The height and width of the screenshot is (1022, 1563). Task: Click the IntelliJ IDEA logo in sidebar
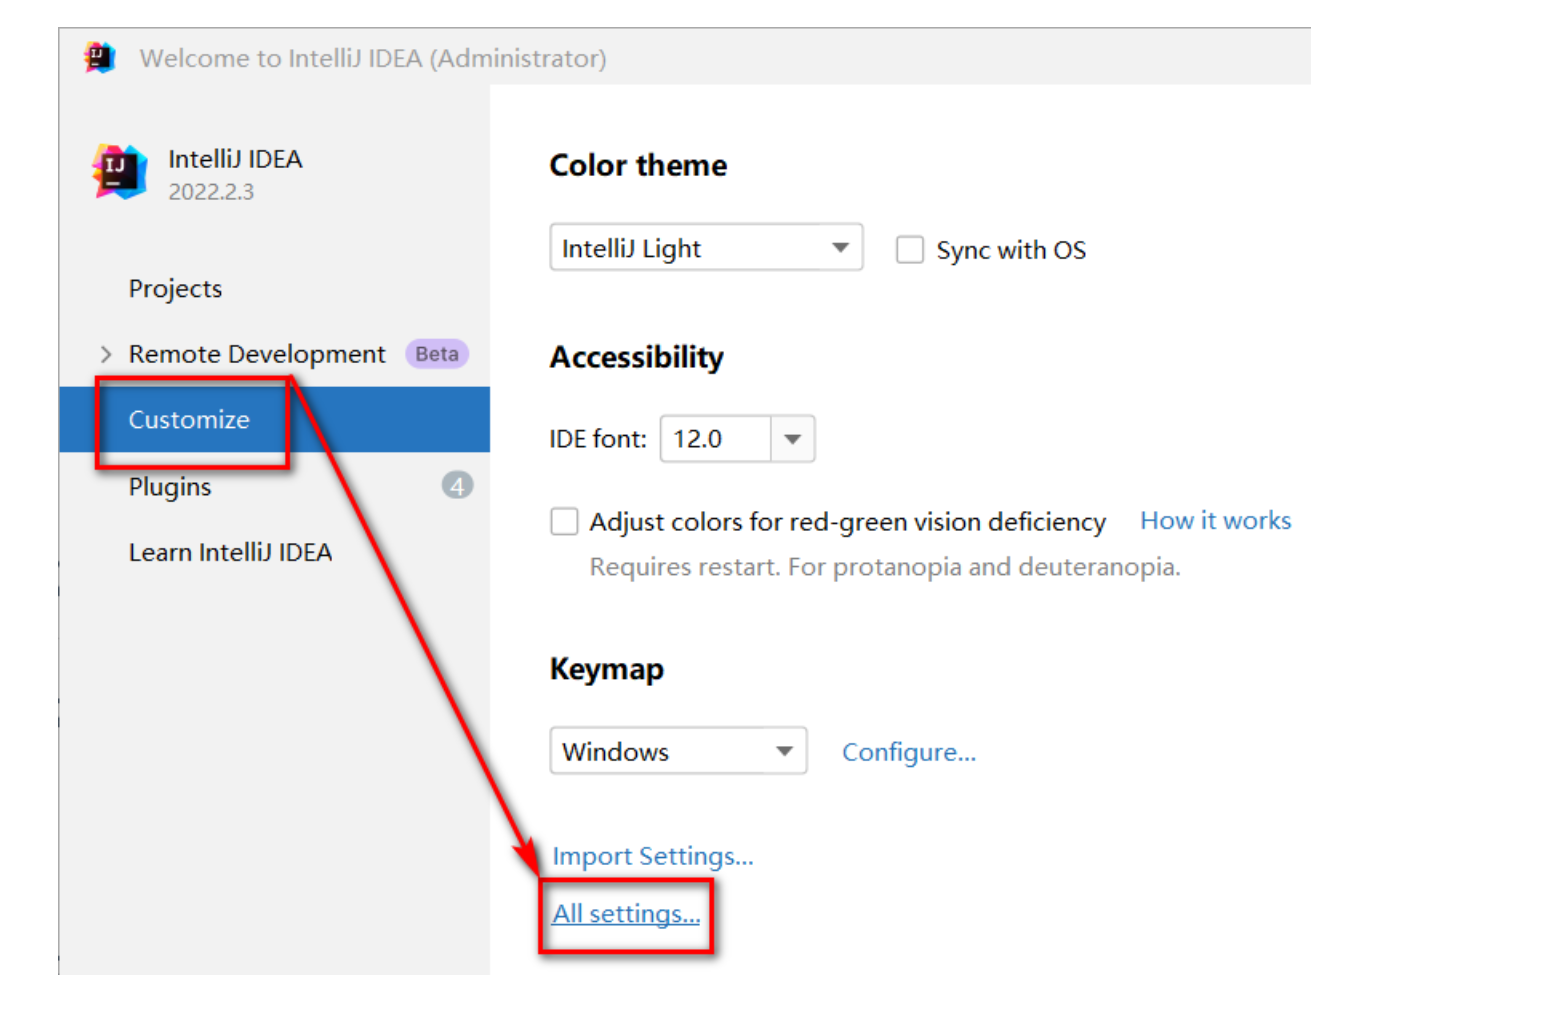(120, 172)
